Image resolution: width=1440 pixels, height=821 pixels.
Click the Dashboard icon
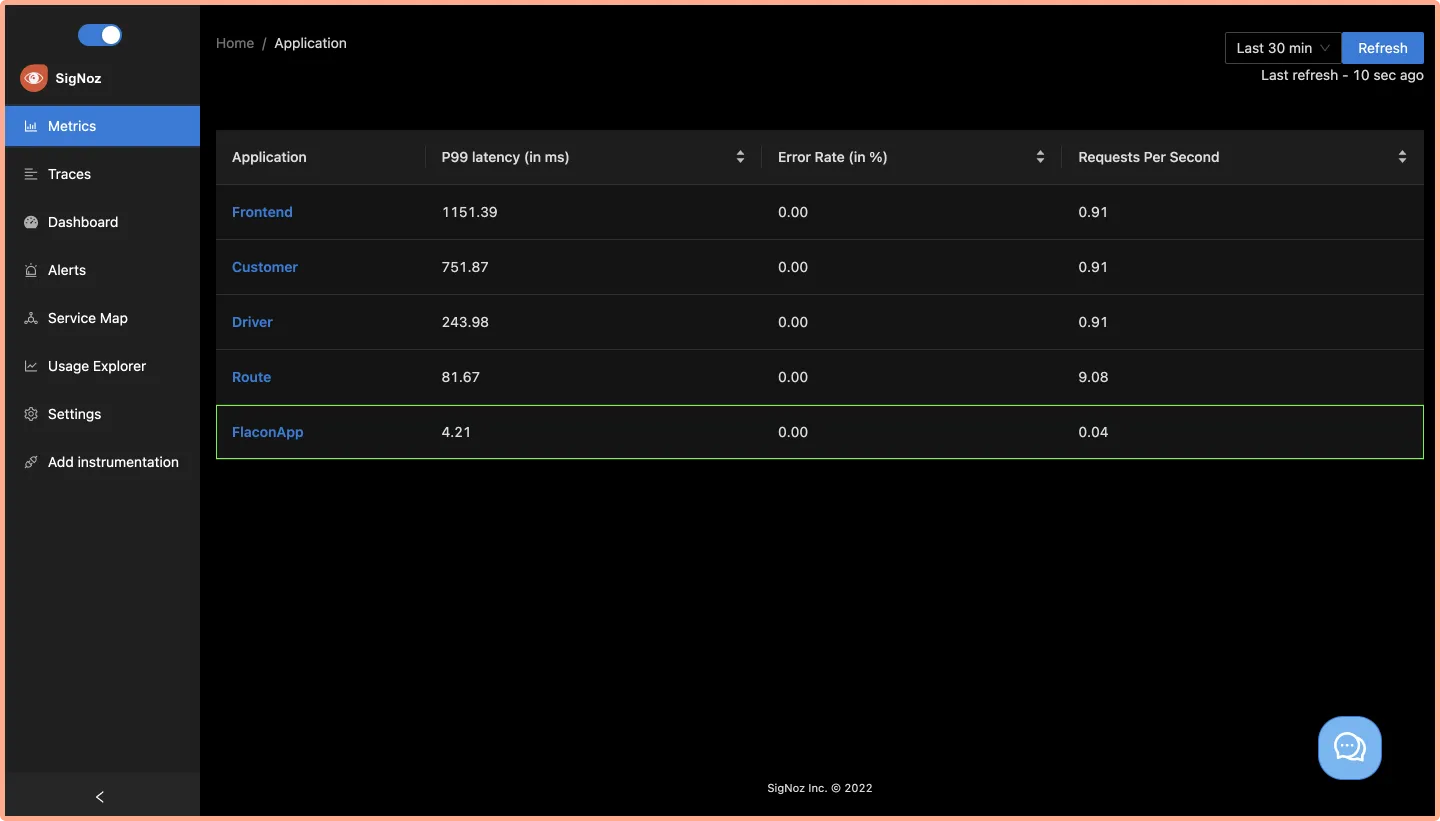(x=31, y=222)
